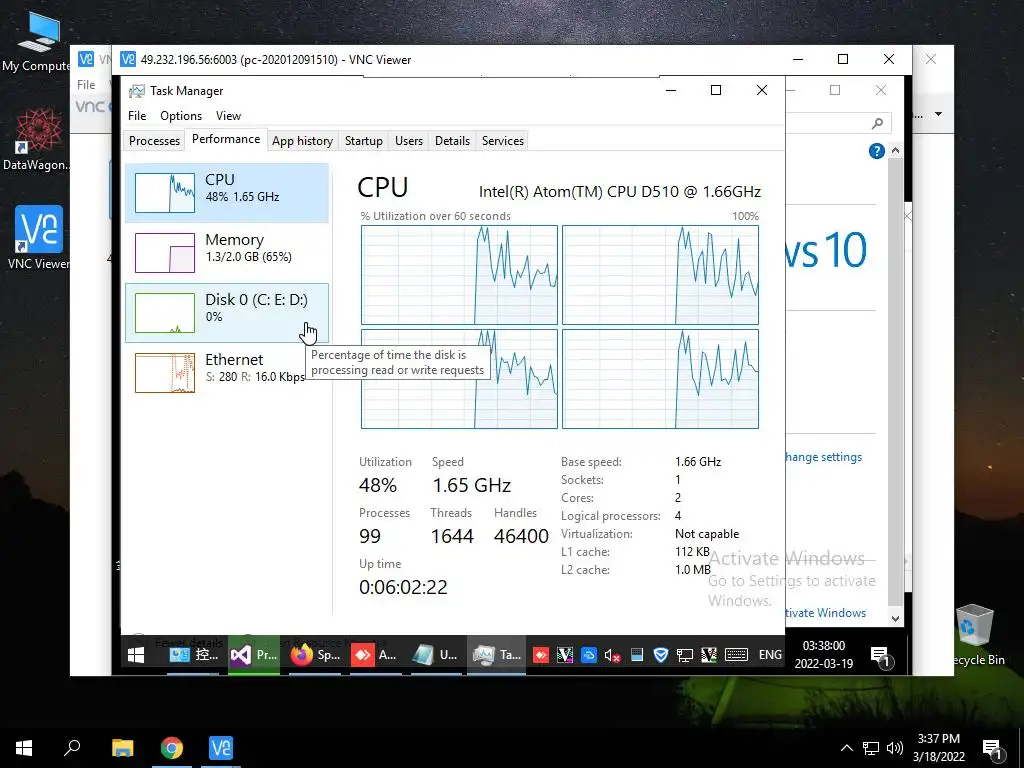Click local tray network icon
This screenshot has width=1024, height=768.
871,748
